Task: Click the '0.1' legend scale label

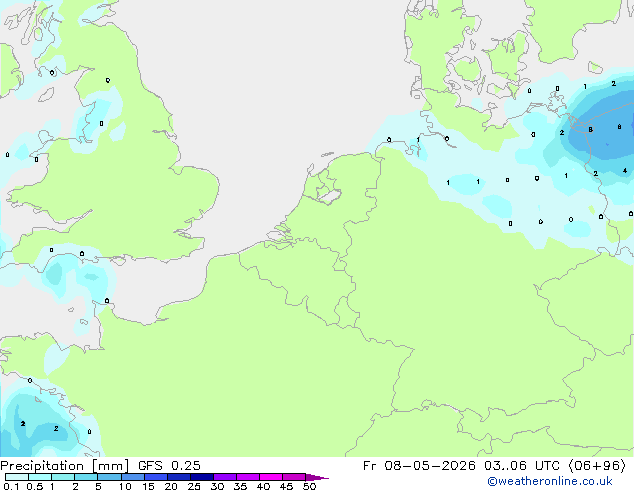Action: click(x=11, y=486)
